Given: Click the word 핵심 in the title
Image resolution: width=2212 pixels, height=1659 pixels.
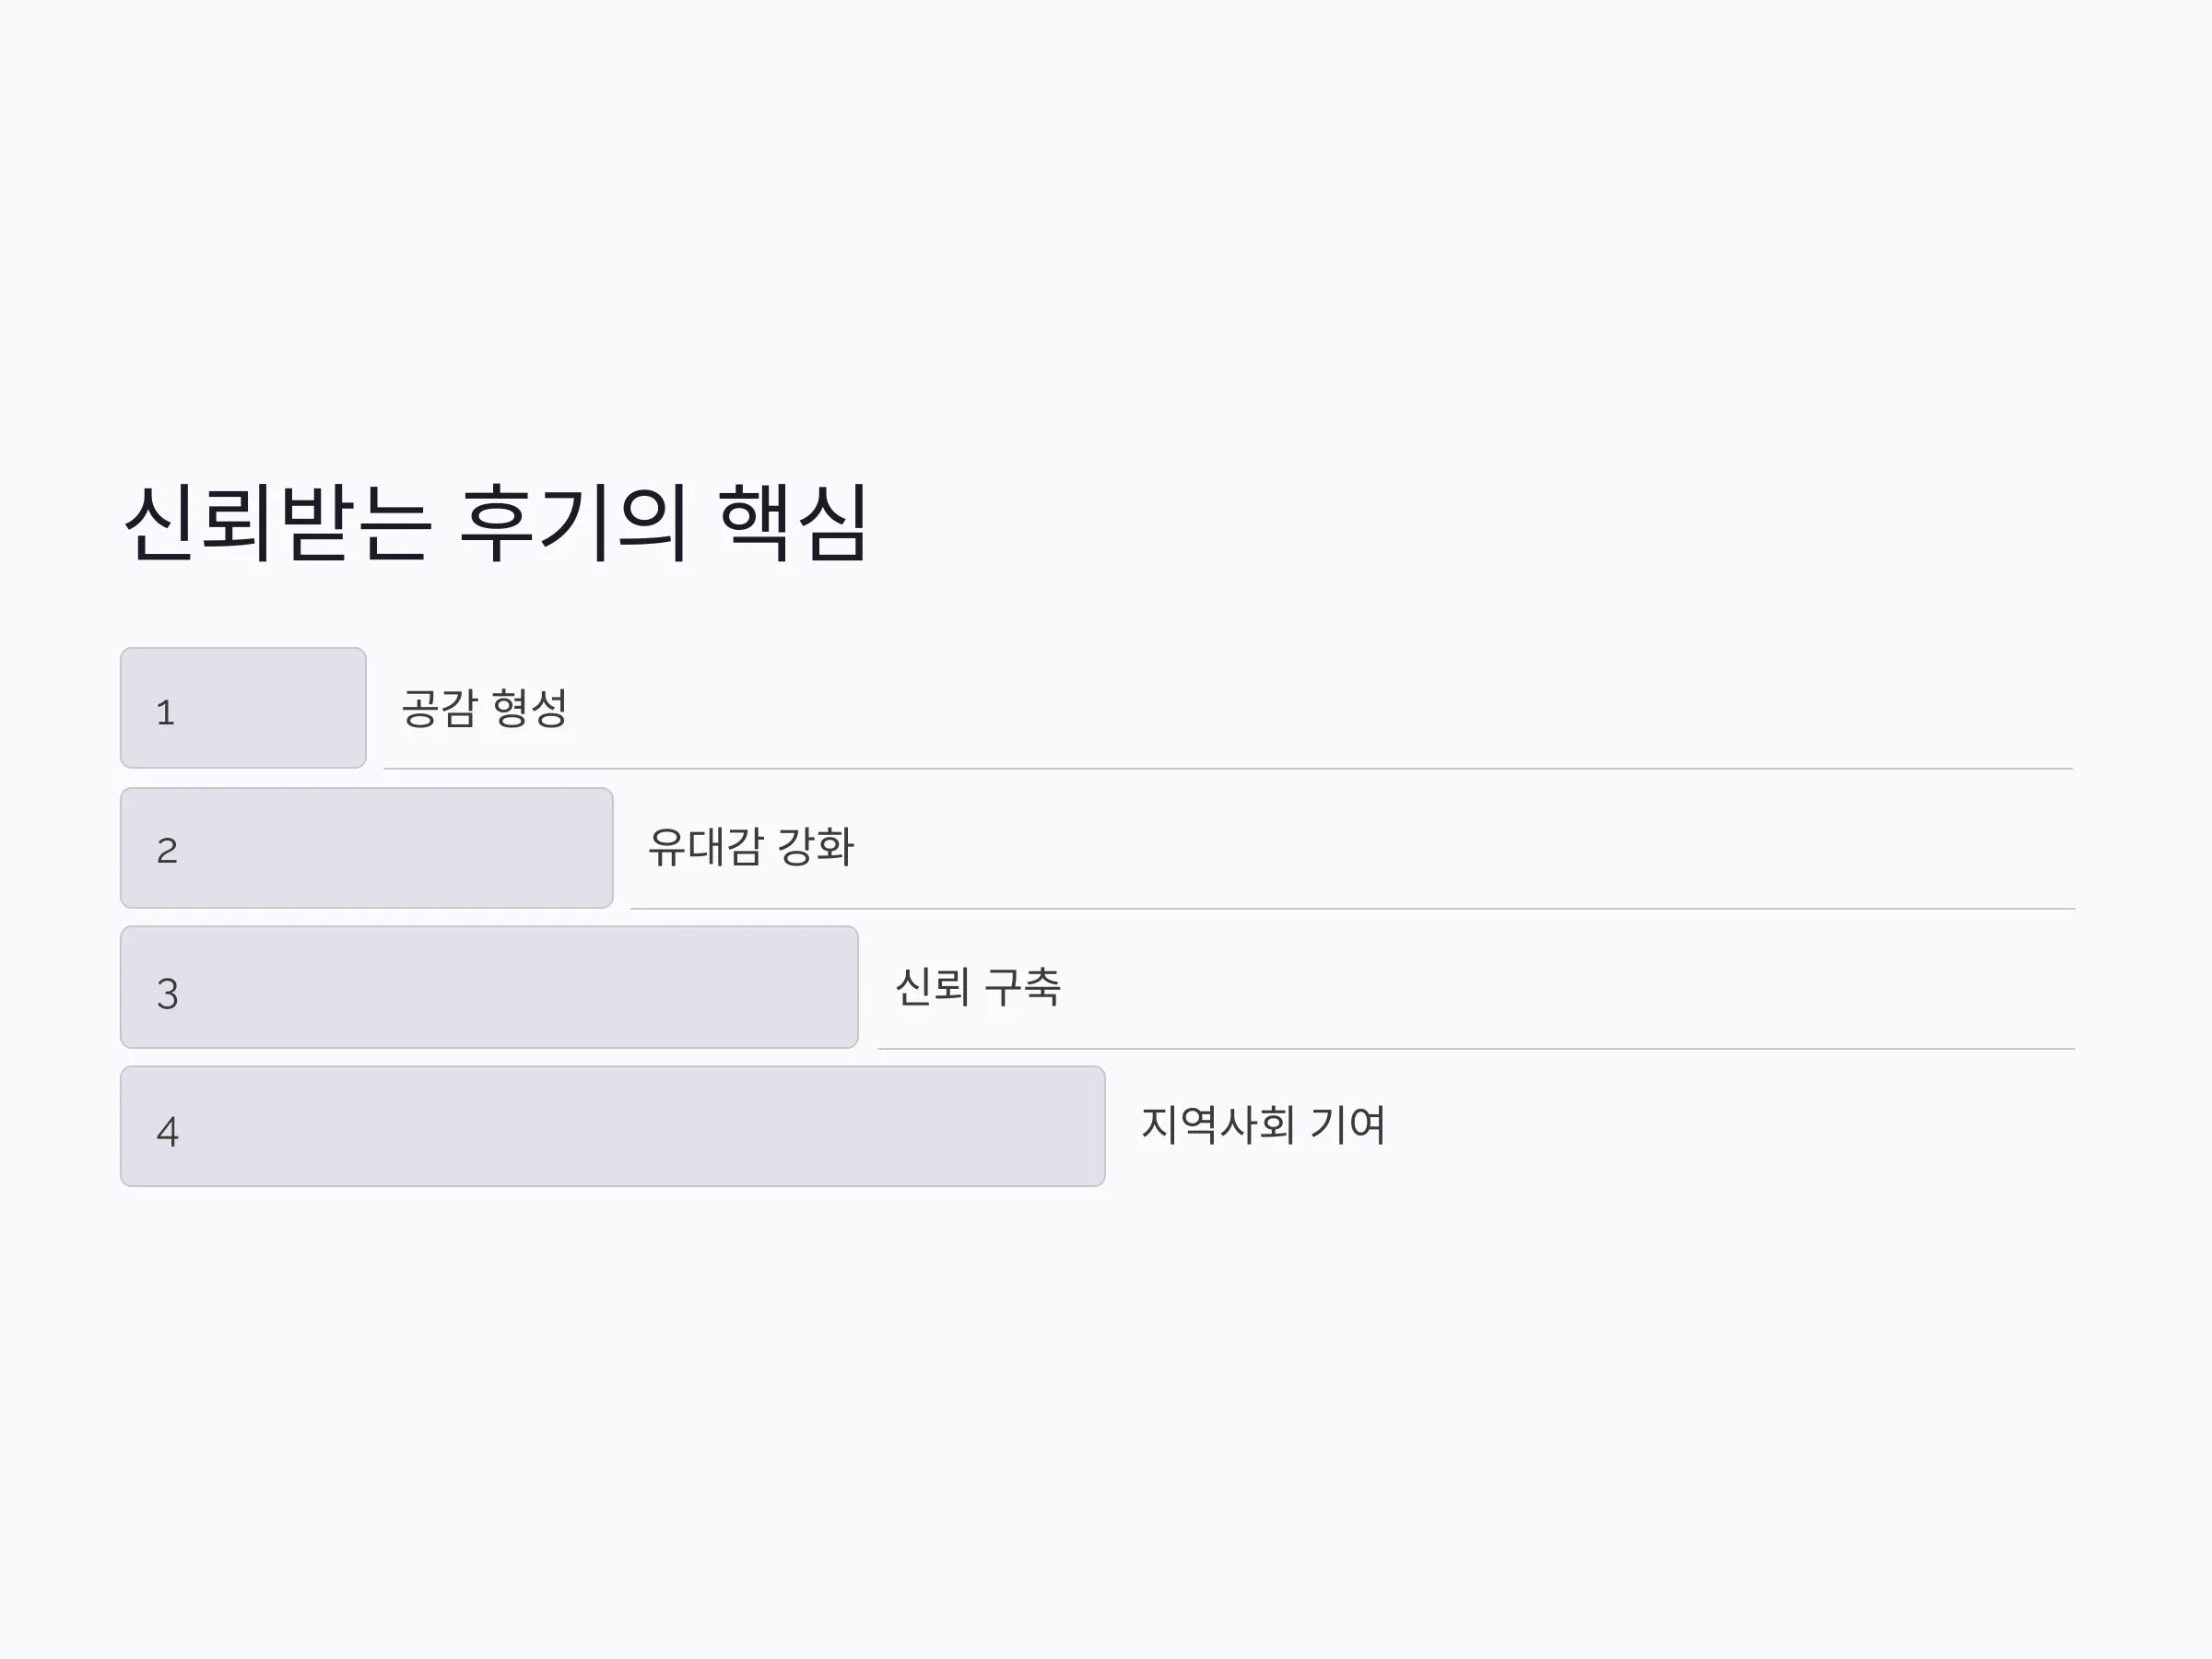Looking at the screenshot, I should pos(793,523).
